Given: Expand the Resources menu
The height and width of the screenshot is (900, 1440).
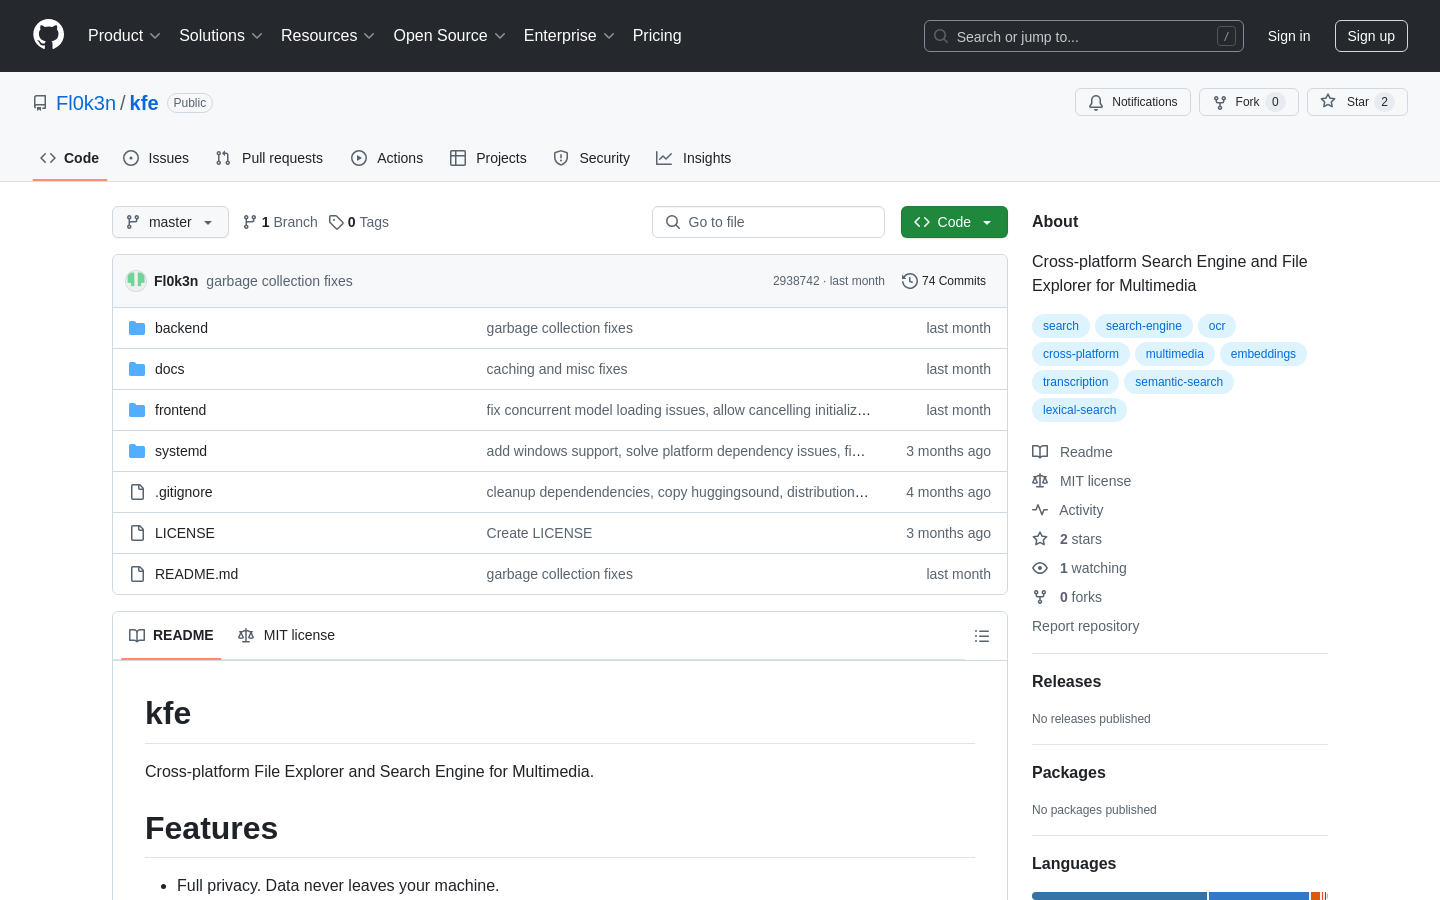Looking at the screenshot, I should 328,36.
